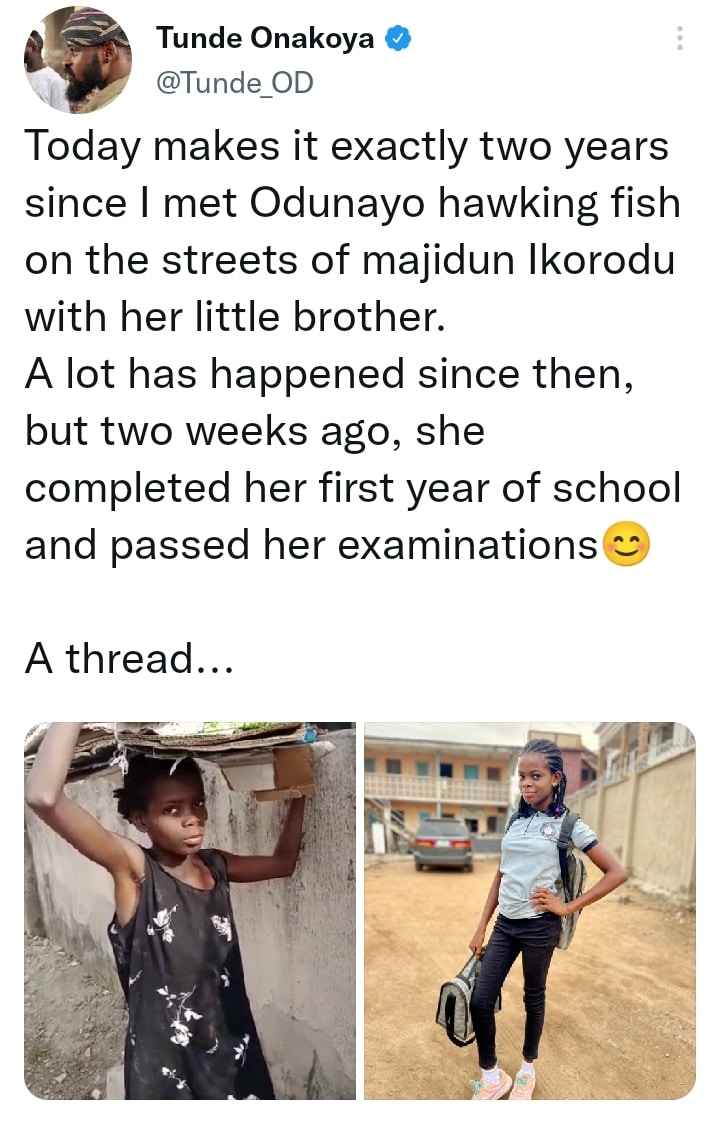
Task: Click the line 'Today makes it exactly two years'
Action: pyautogui.click(x=347, y=147)
